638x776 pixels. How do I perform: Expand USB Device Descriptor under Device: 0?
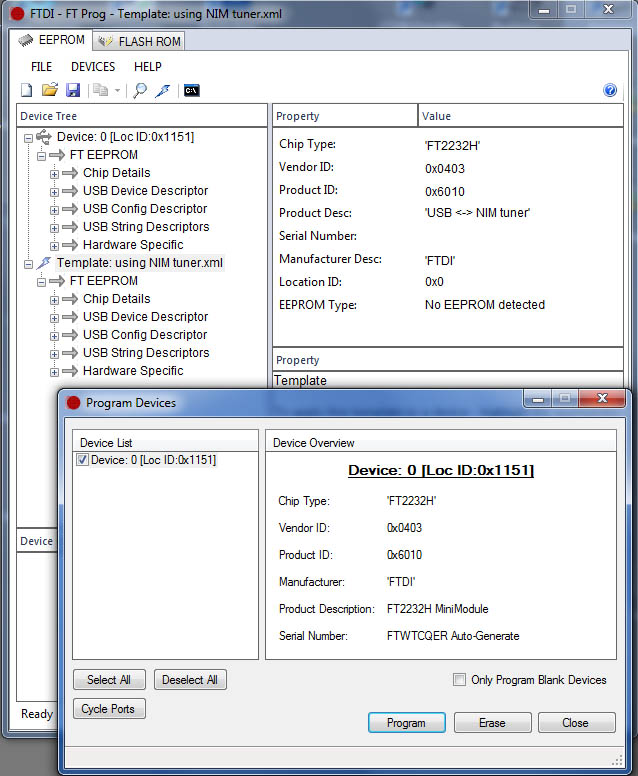[x=54, y=192]
